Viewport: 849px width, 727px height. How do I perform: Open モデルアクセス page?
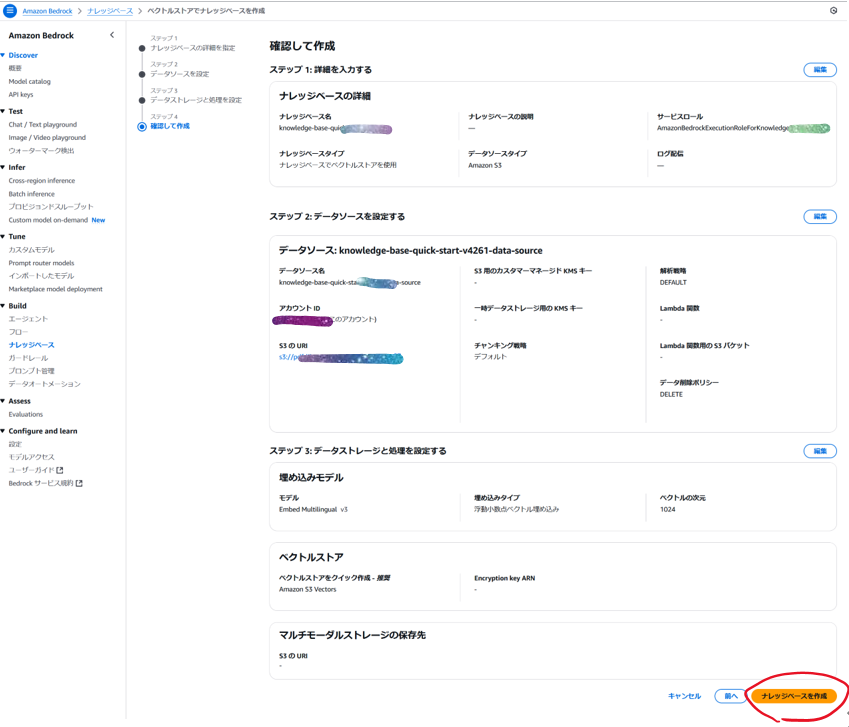click(31, 457)
